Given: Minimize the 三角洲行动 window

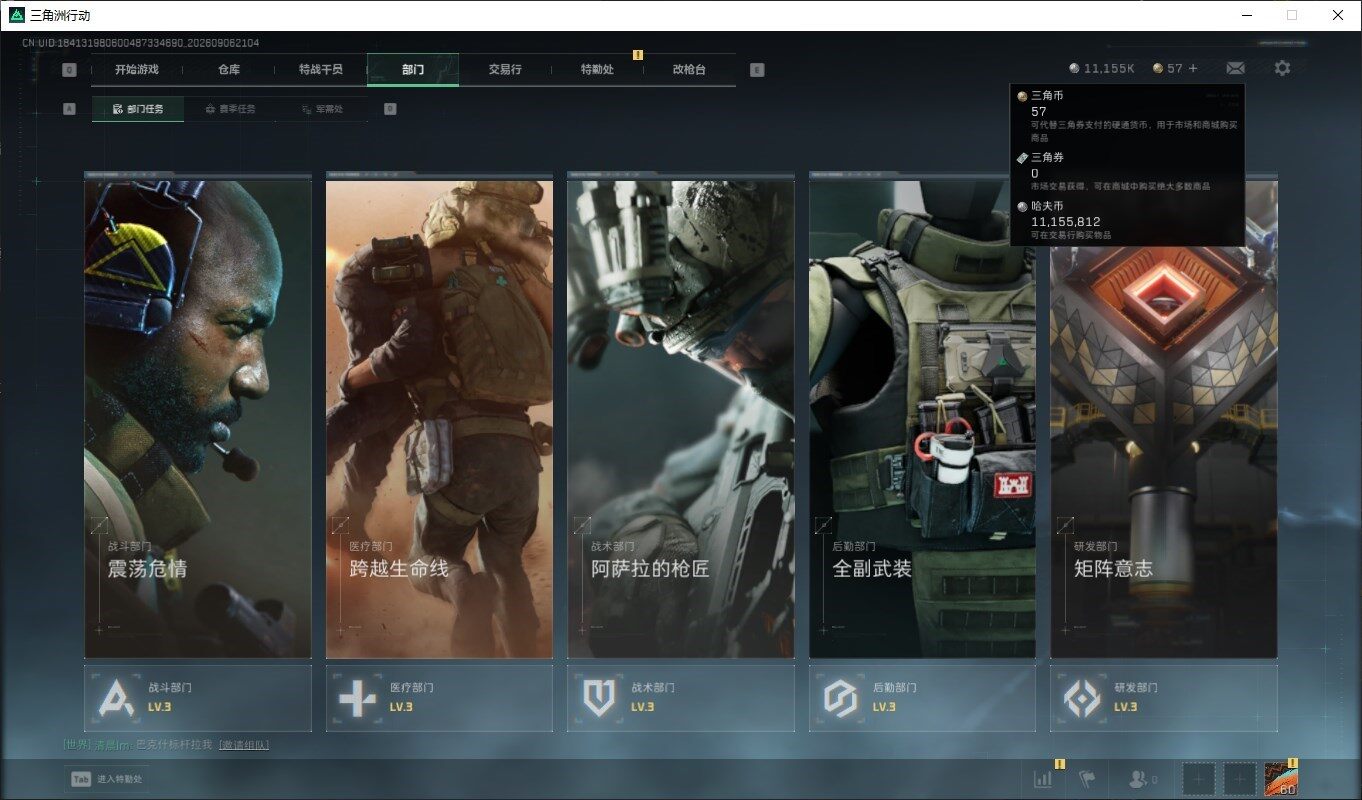Looking at the screenshot, I should pos(1247,15).
